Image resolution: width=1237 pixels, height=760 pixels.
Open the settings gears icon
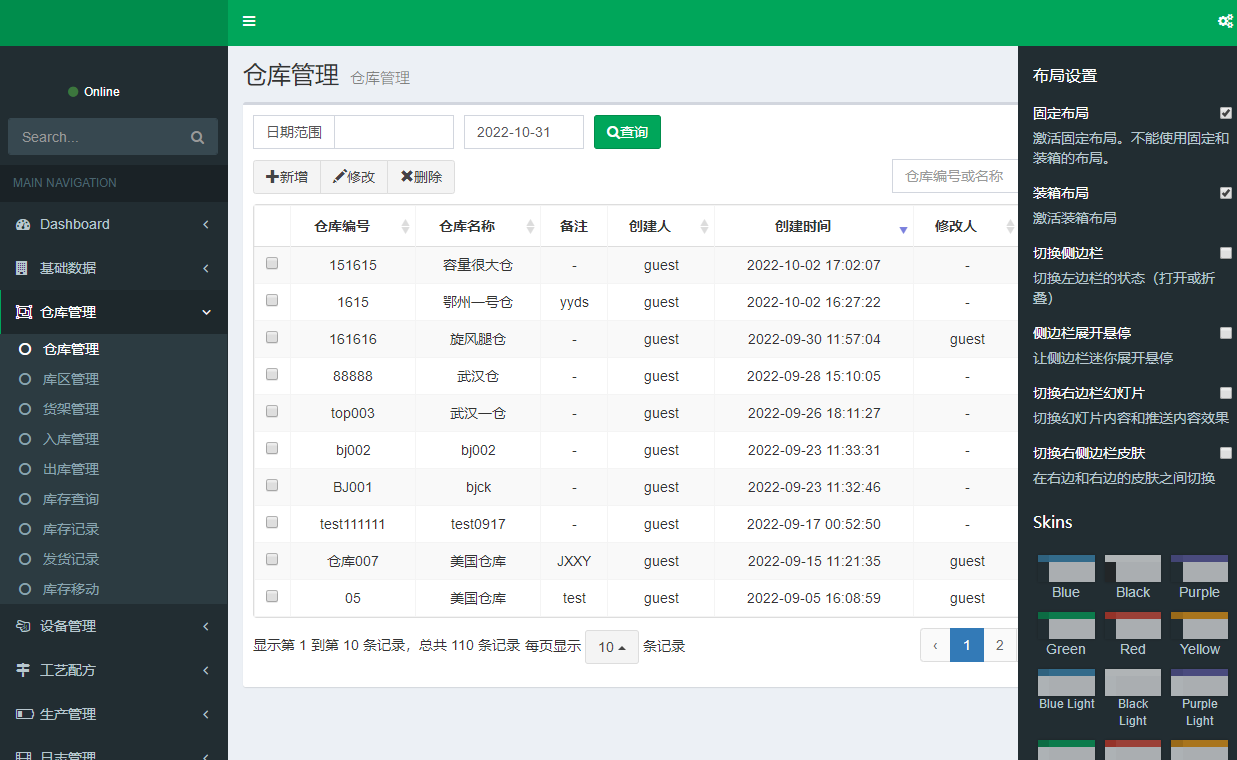pyautogui.click(x=1224, y=21)
